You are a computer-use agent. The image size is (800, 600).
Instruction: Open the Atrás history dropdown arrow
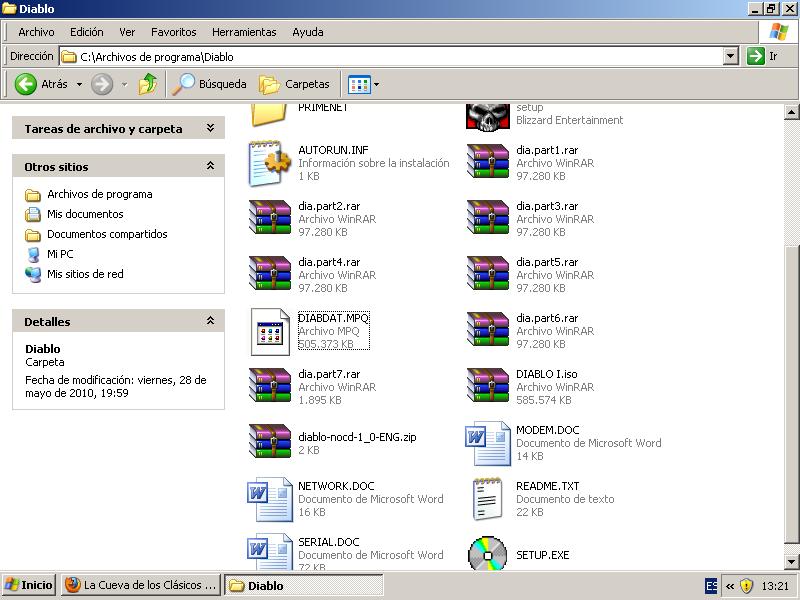point(80,84)
